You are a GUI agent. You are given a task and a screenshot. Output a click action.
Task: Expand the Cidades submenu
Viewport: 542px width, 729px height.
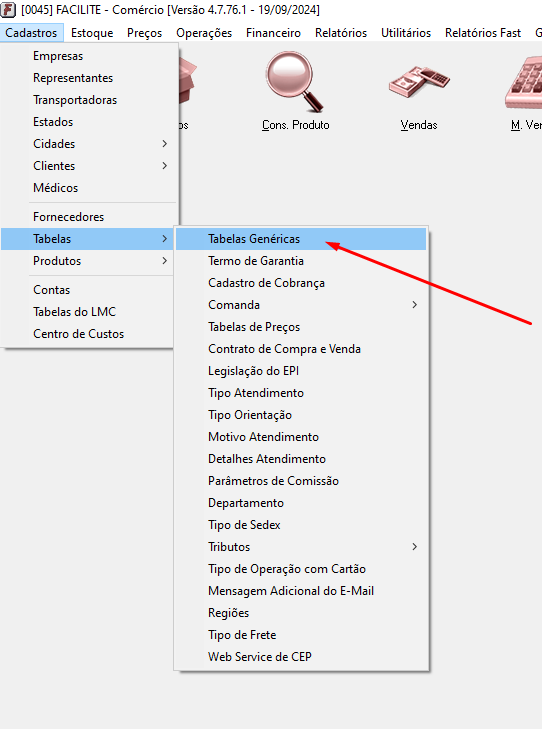pyautogui.click(x=90, y=144)
